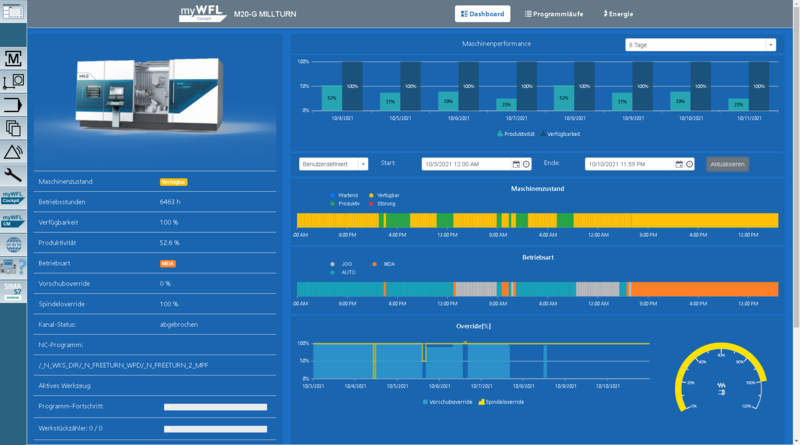The width and height of the screenshot is (800, 445).
Task: Click the Vorschuboverride value 0 %
Action: point(165,284)
